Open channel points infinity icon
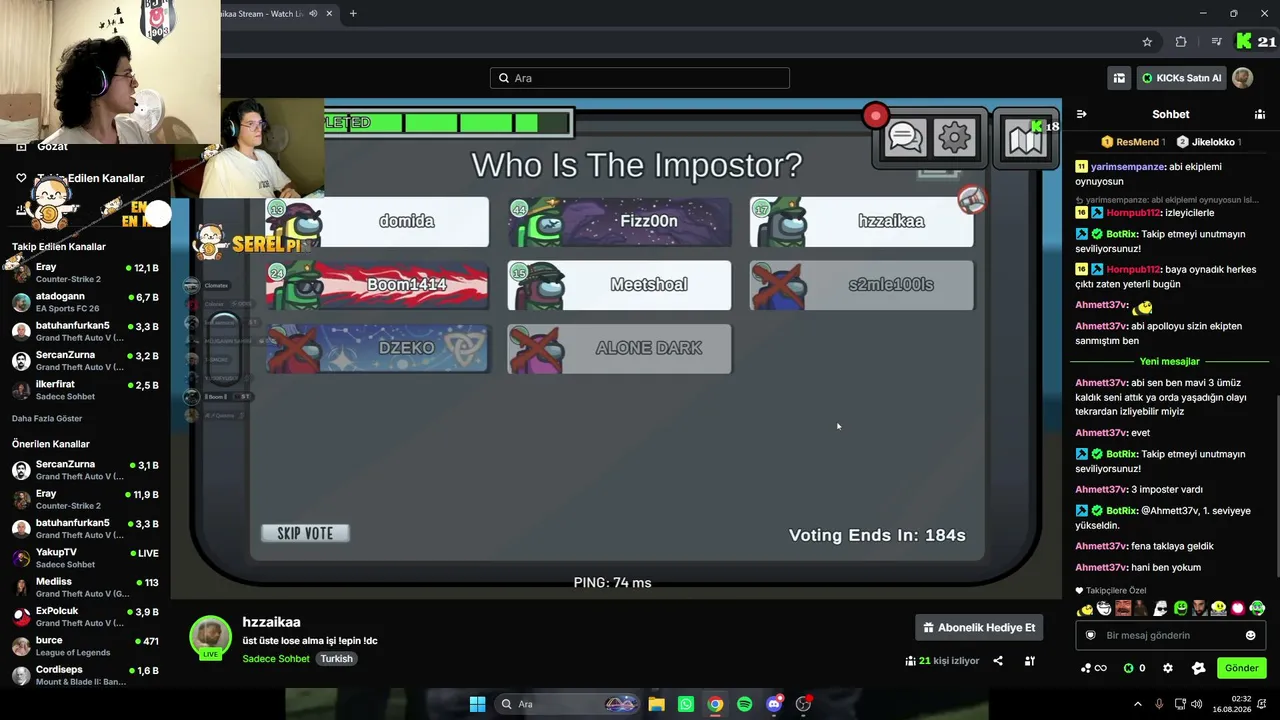 pos(1093,668)
